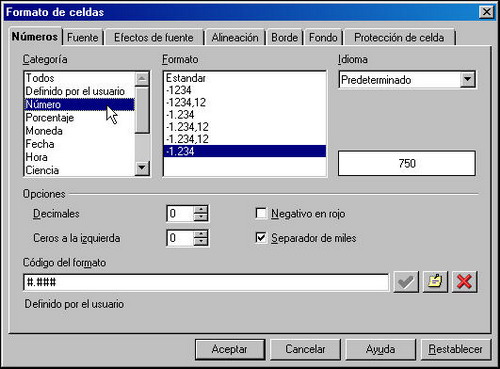
Task: Click the Categoría list scroll-up arrow
Action: 142,79
